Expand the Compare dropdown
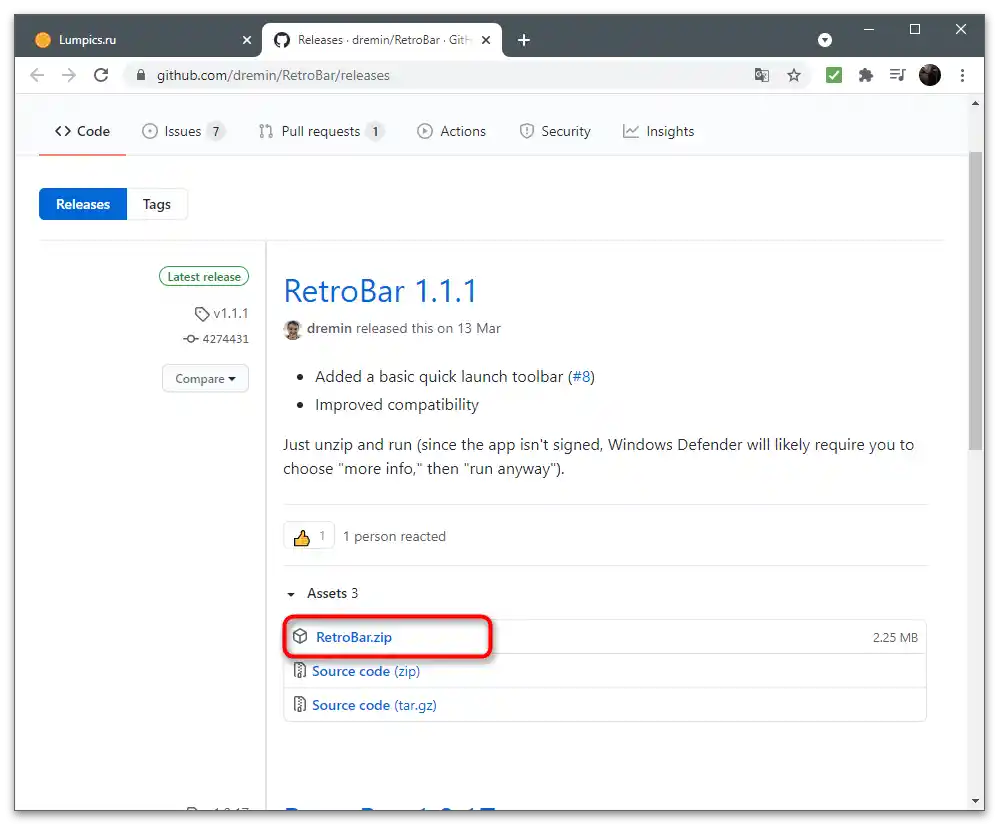The width and height of the screenshot is (999, 825). point(205,378)
